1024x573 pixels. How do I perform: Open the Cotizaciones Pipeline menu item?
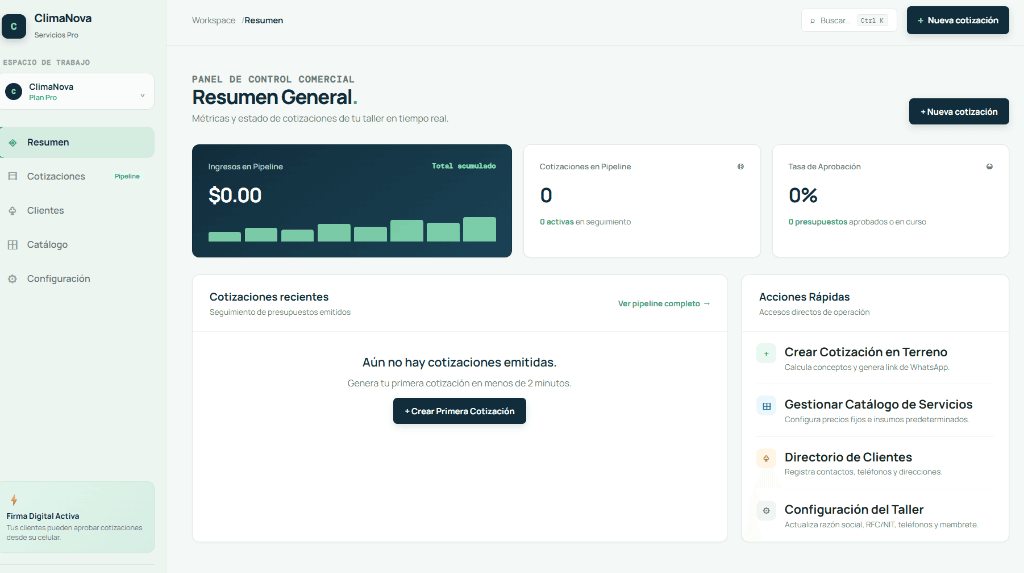click(77, 176)
